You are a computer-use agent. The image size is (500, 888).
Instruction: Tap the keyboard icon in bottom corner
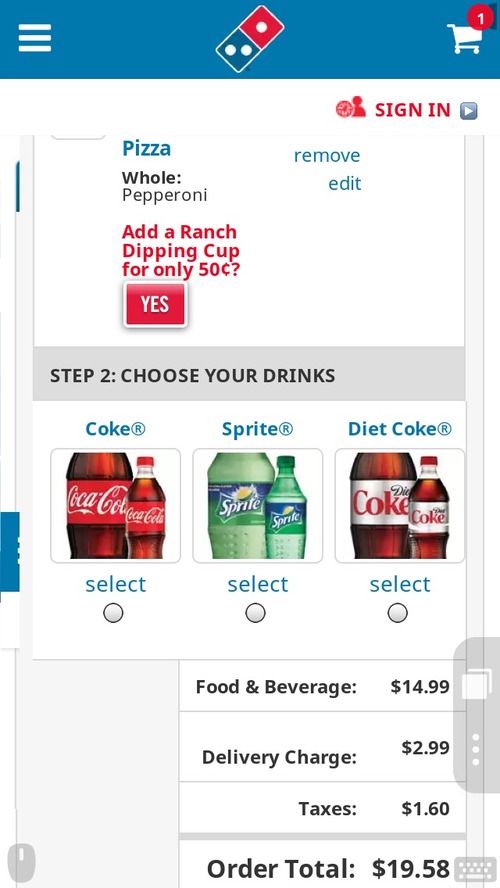coord(475,868)
